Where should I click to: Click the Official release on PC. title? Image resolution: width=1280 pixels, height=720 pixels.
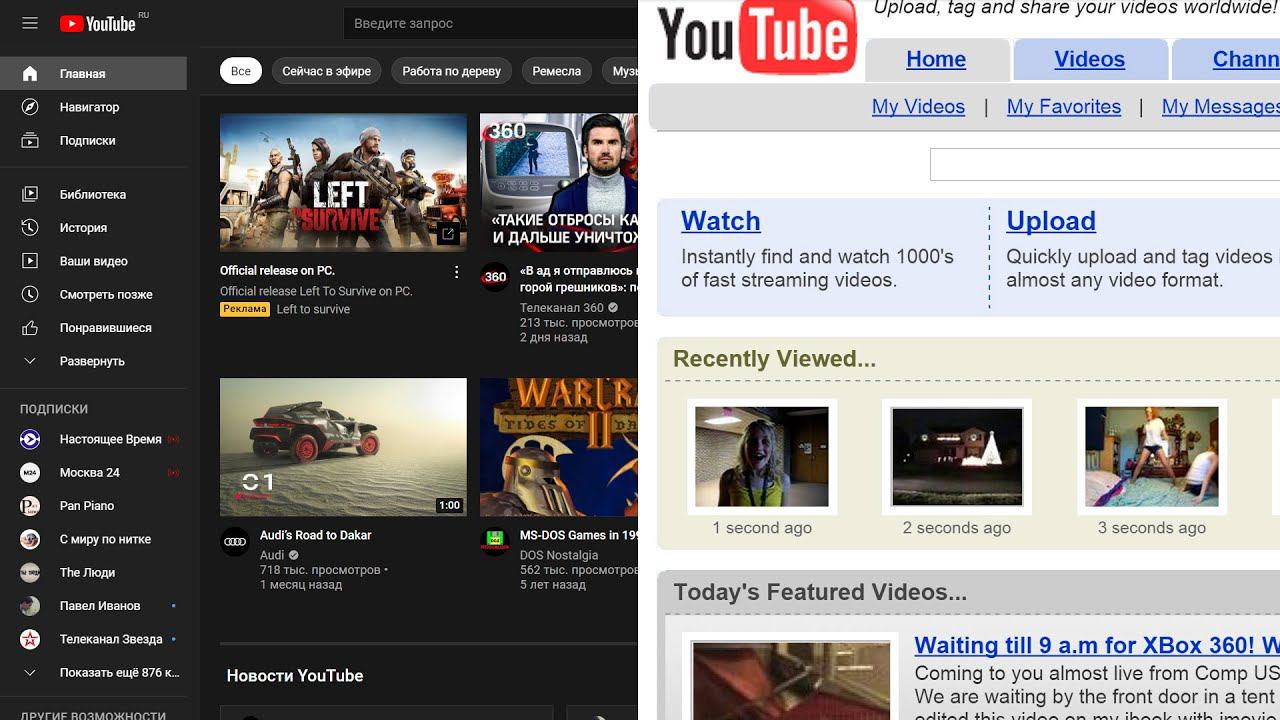pyautogui.click(x=277, y=270)
